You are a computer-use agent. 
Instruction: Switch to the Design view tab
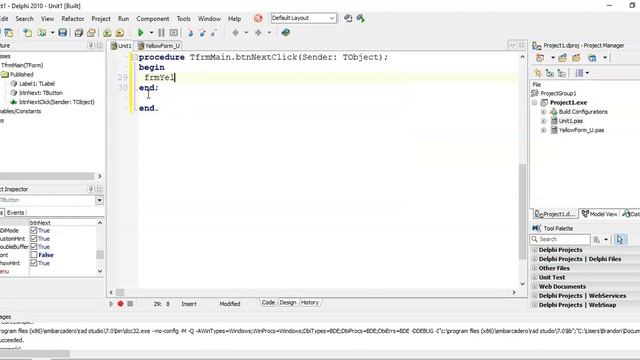coord(288,303)
